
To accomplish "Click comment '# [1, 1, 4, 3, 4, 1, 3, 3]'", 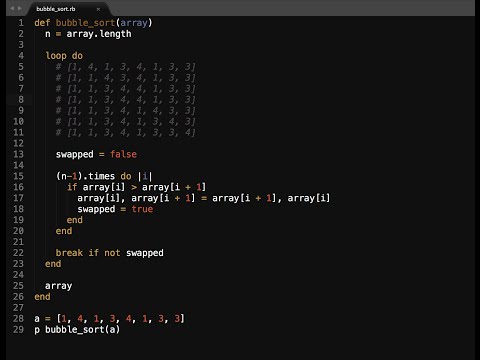I will (126, 78).
